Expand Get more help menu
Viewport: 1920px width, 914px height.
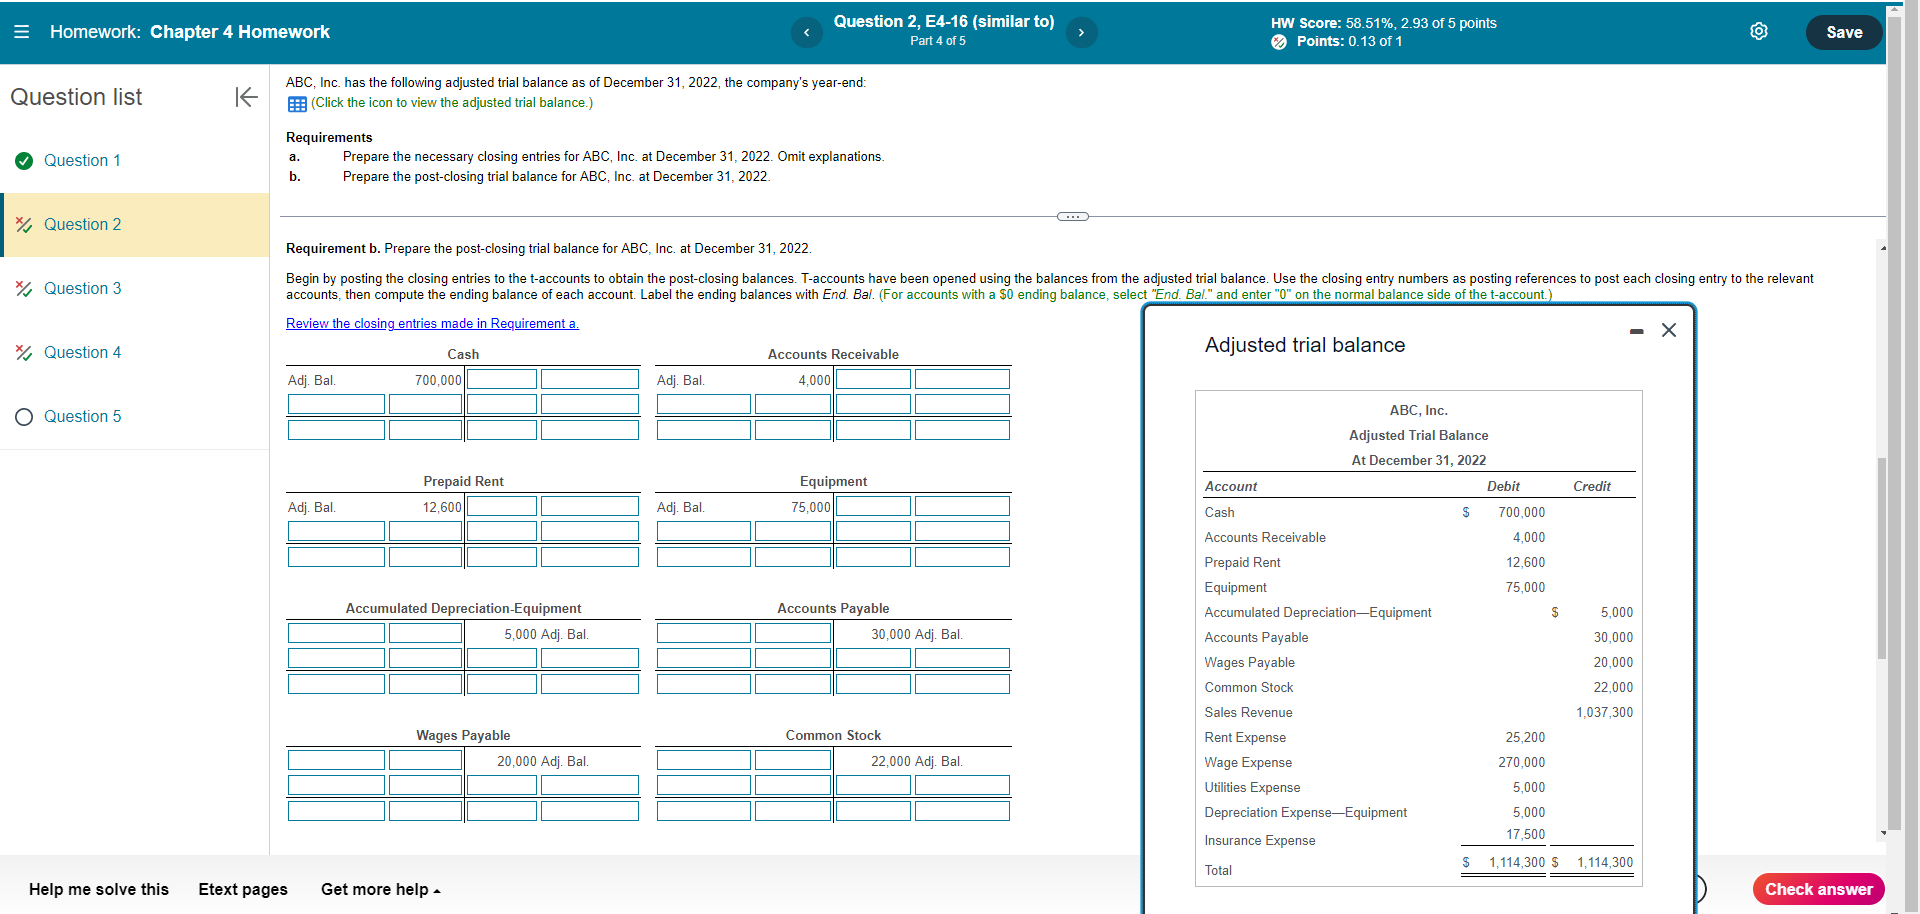(381, 889)
